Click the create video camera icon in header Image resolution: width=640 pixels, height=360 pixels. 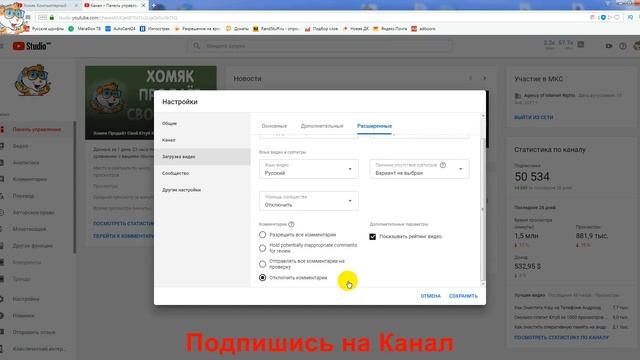[x=609, y=46]
